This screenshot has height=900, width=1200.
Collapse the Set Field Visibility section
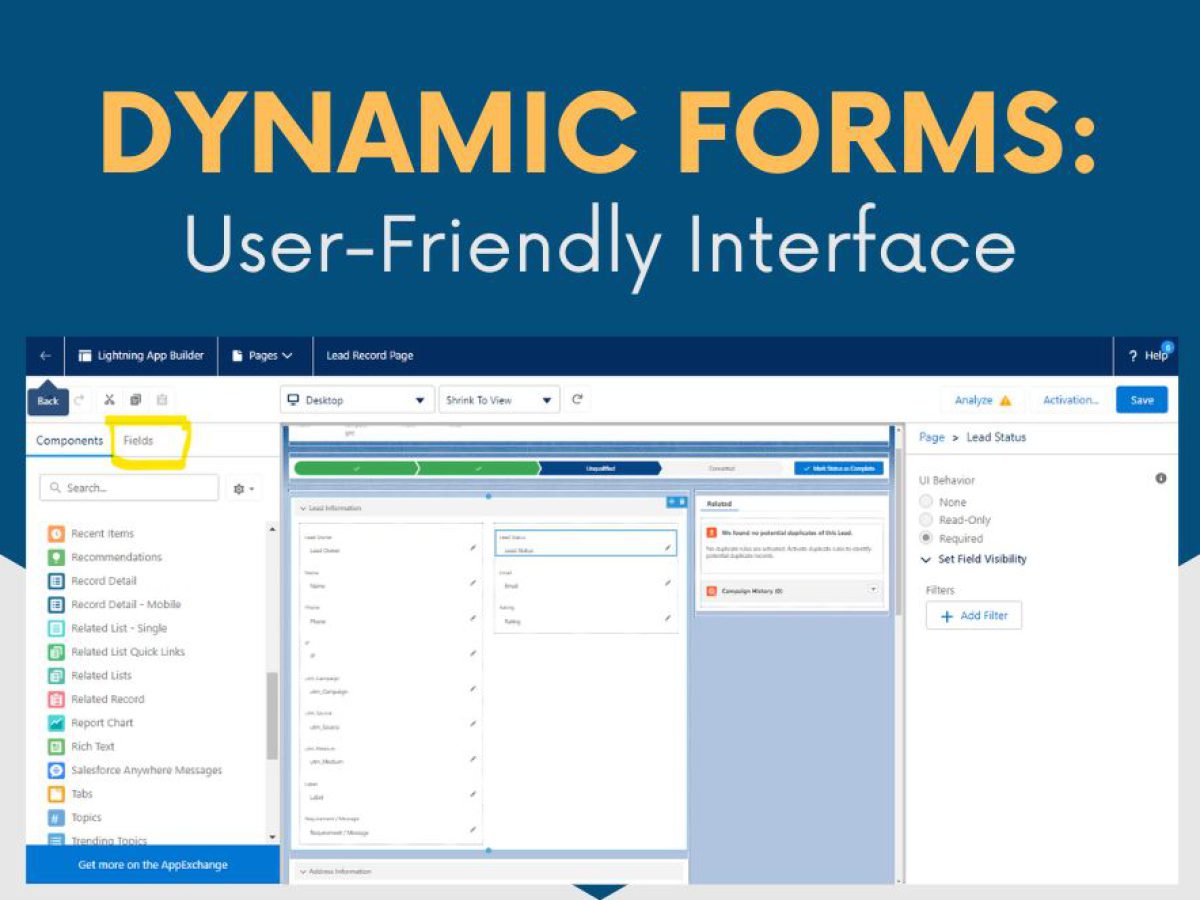[926, 560]
